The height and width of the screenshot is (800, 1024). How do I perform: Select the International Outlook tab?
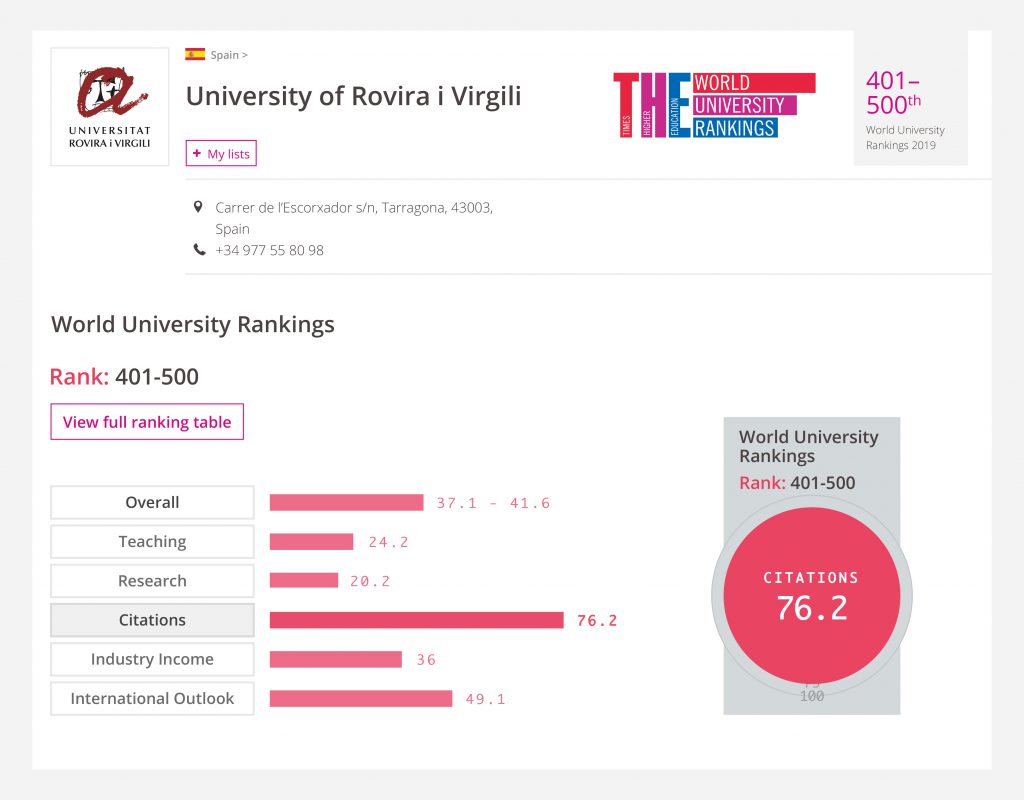[x=152, y=698]
